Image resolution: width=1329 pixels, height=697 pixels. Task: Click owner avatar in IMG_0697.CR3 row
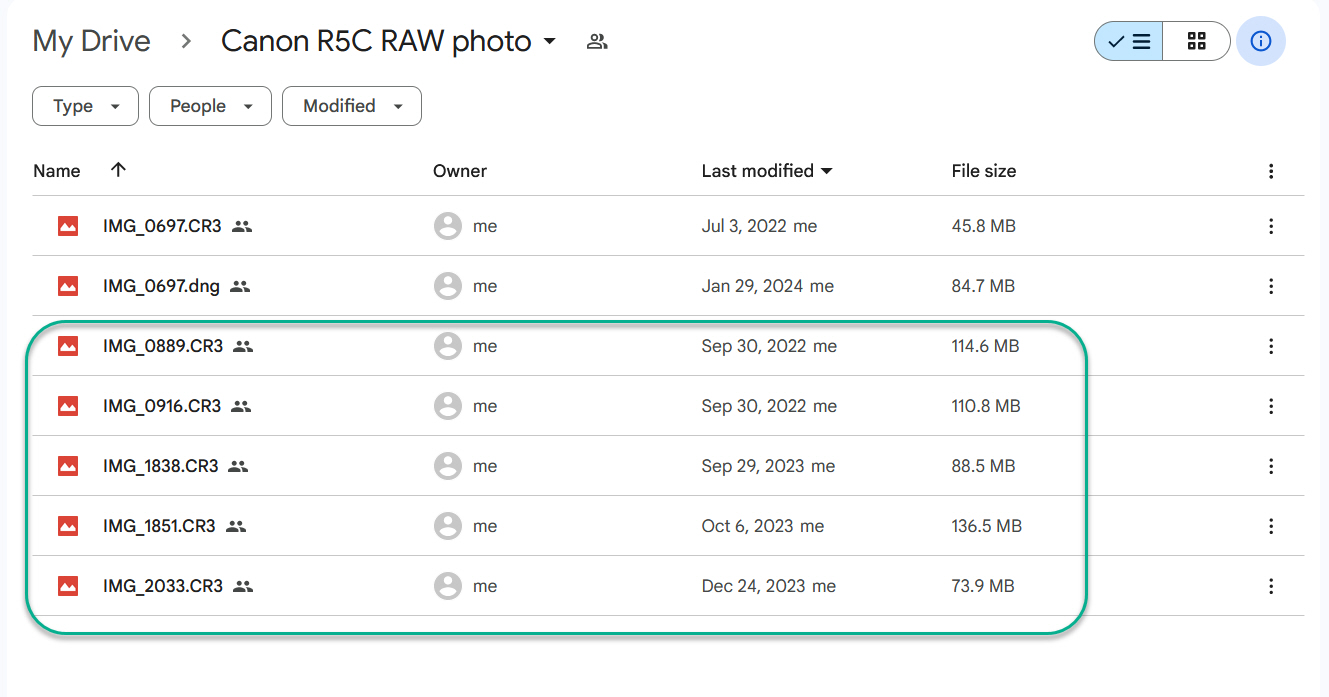coord(448,226)
